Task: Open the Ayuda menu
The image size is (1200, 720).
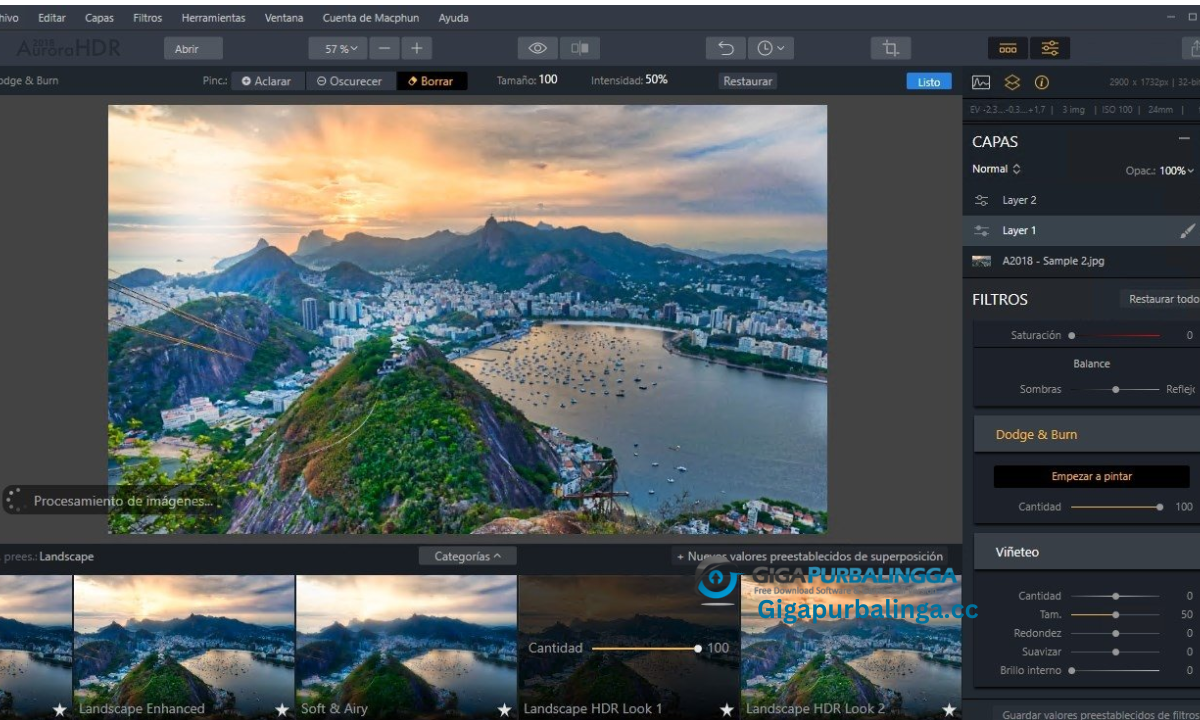Action: click(x=453, y=18)
